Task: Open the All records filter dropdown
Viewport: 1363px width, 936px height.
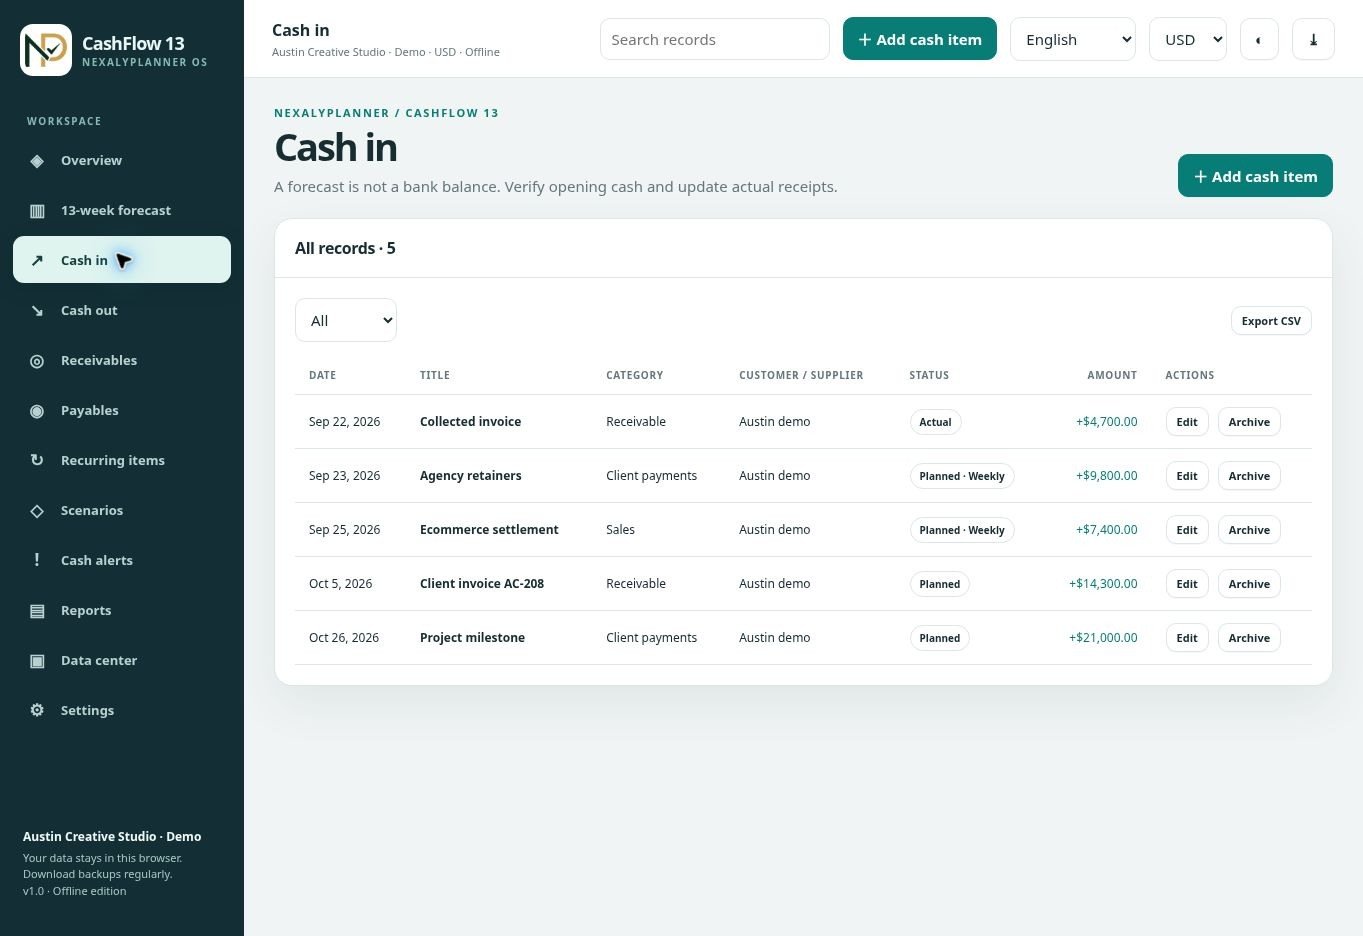Action: pyautogui.click(x=346, y=320)
